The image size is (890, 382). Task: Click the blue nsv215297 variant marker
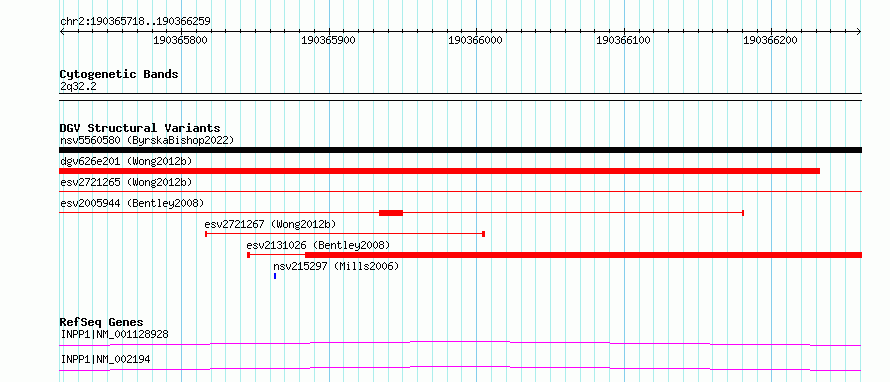point(275,276)
